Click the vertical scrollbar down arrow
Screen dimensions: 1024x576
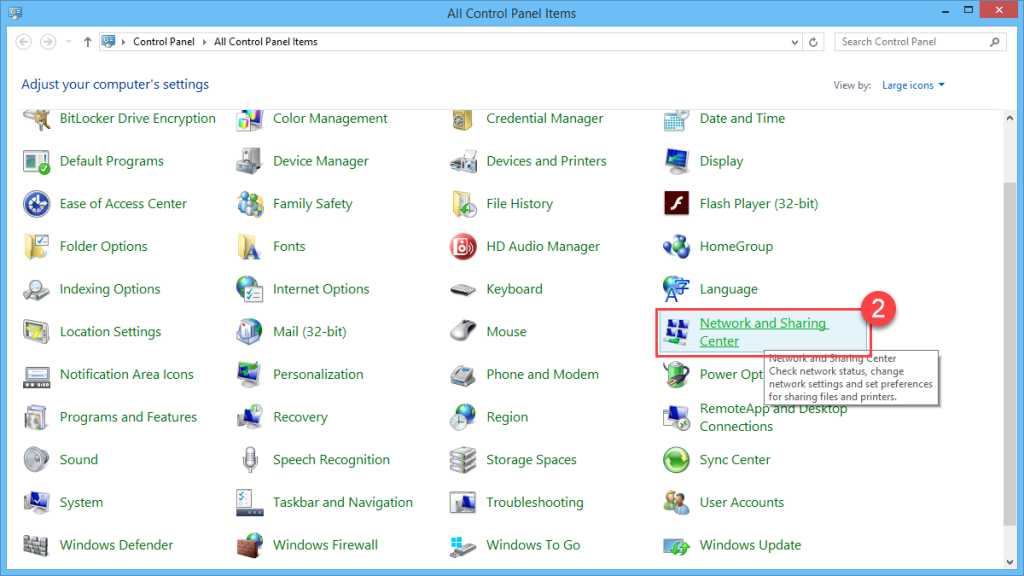coord(1010,562)
